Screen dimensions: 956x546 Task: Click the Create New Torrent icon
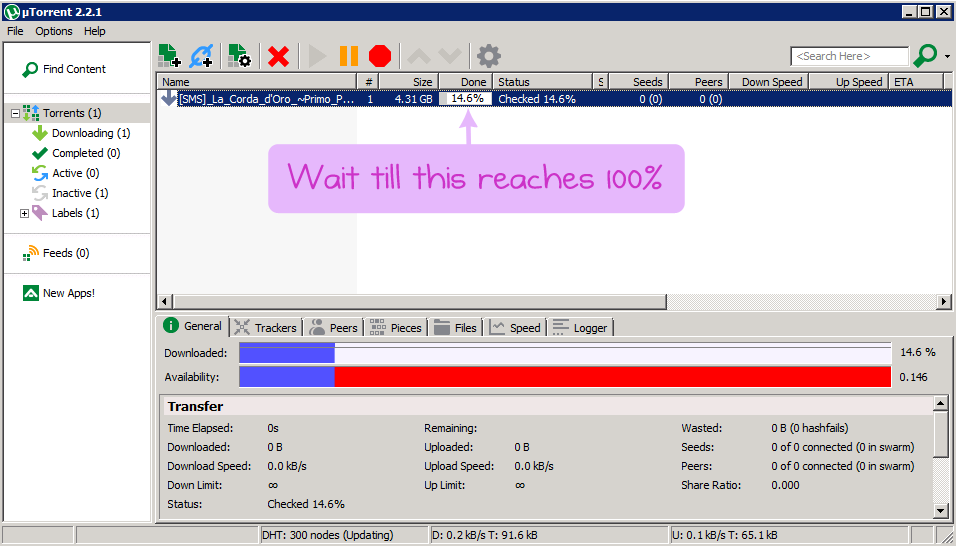tap(240, 55)
